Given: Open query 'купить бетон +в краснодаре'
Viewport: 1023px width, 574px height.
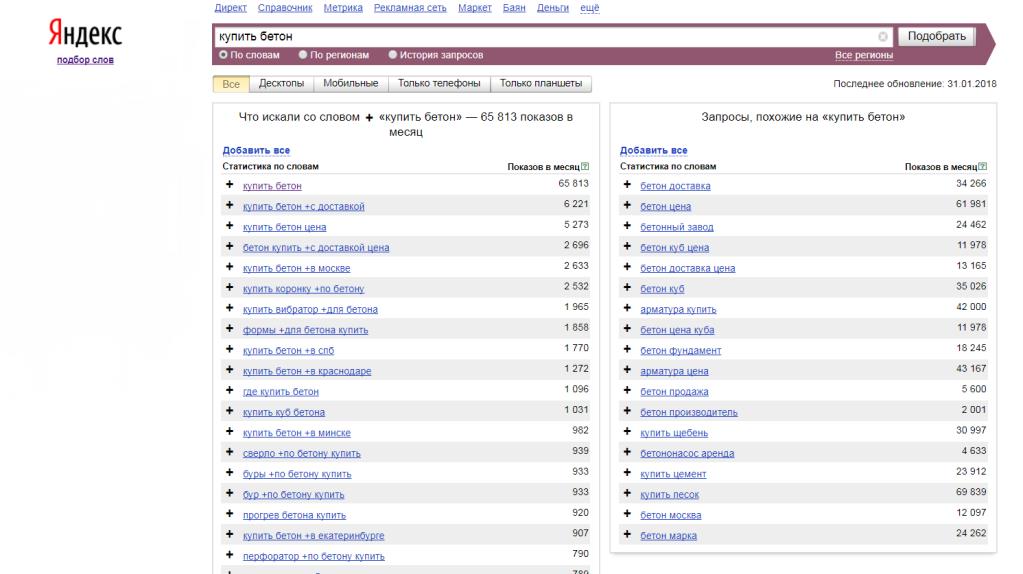Looking at the screenshot, I should 307,371.
